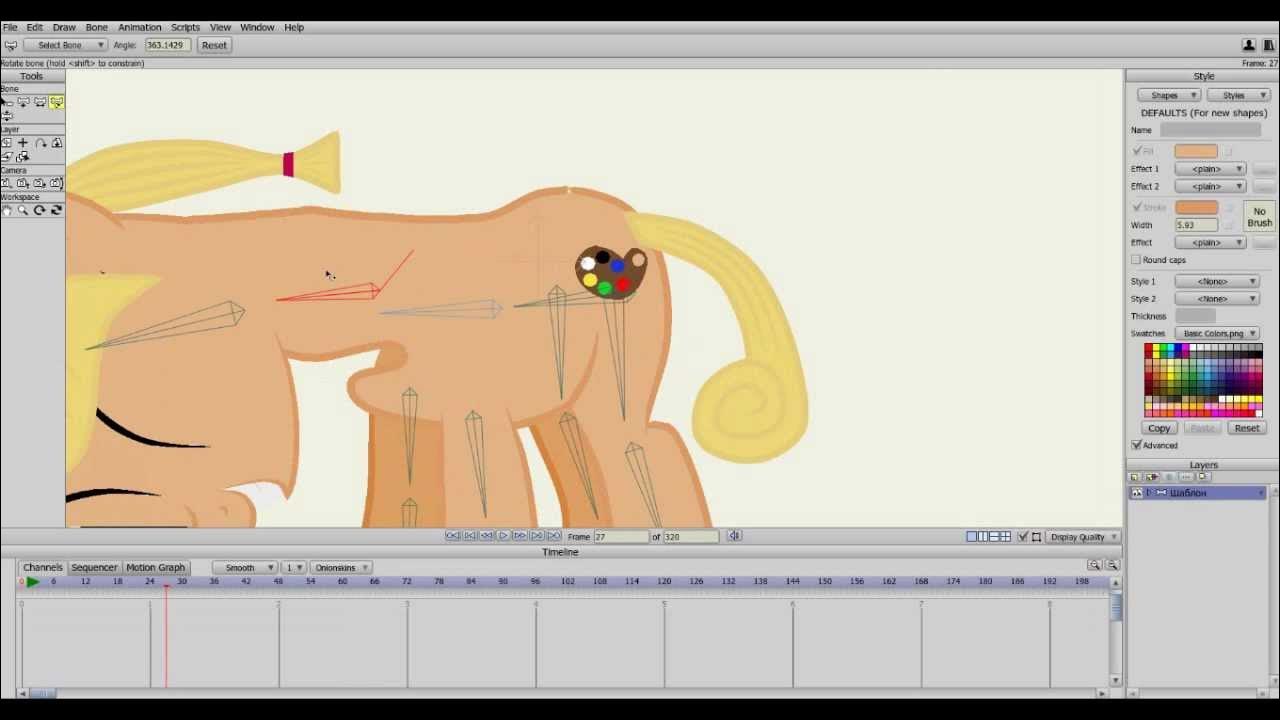Viewport: 1280px width, 720px height.
Task: Hide the Шаблон layer via its visibility icon
Action: [x=1137, y=493]
